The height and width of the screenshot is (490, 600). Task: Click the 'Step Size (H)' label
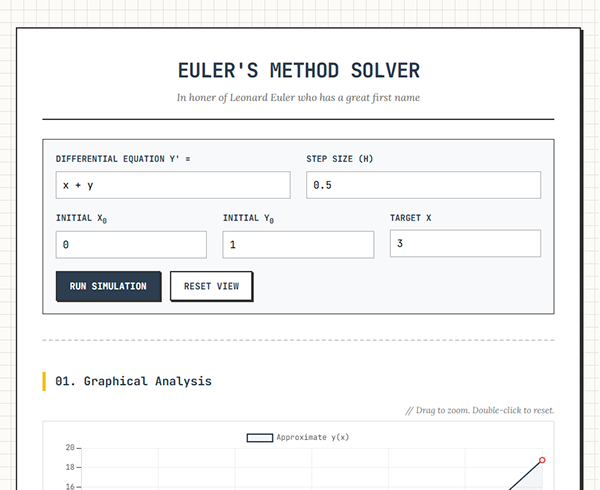pyautogui.click(x=339, y=159)
